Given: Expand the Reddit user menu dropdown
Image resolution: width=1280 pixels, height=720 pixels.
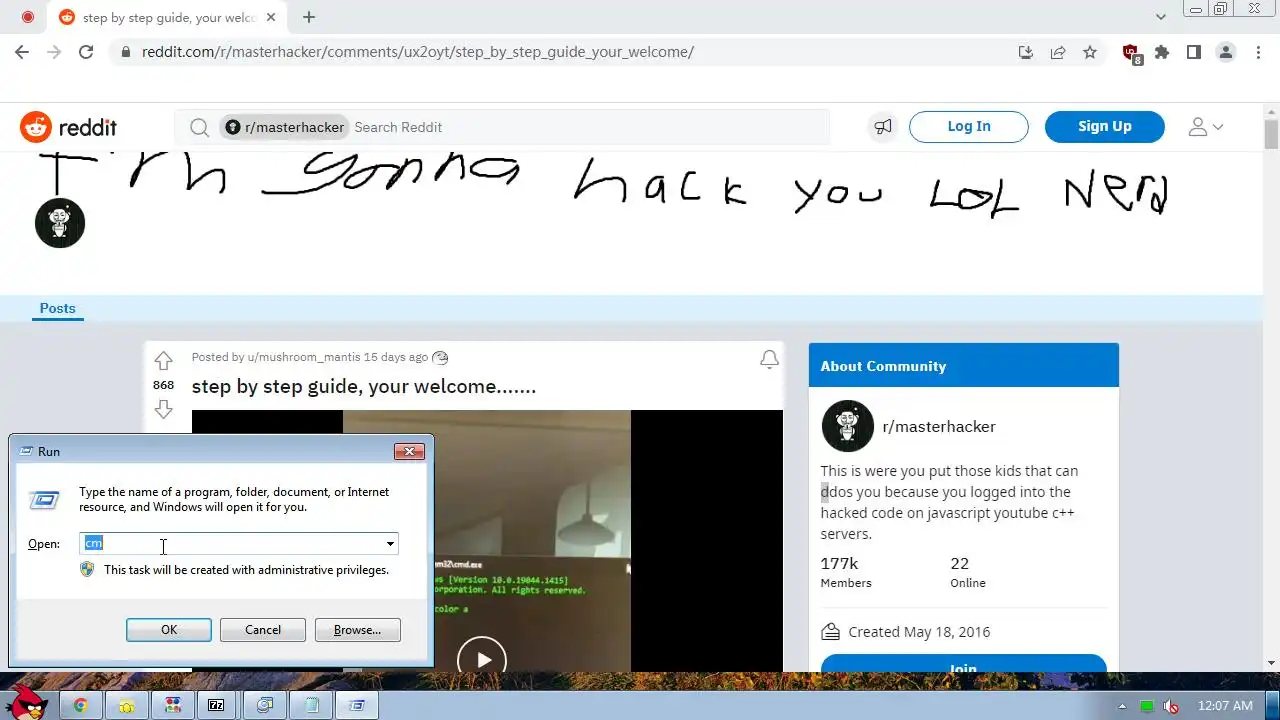Looking at the screenshot, I should pos(1206,127).
